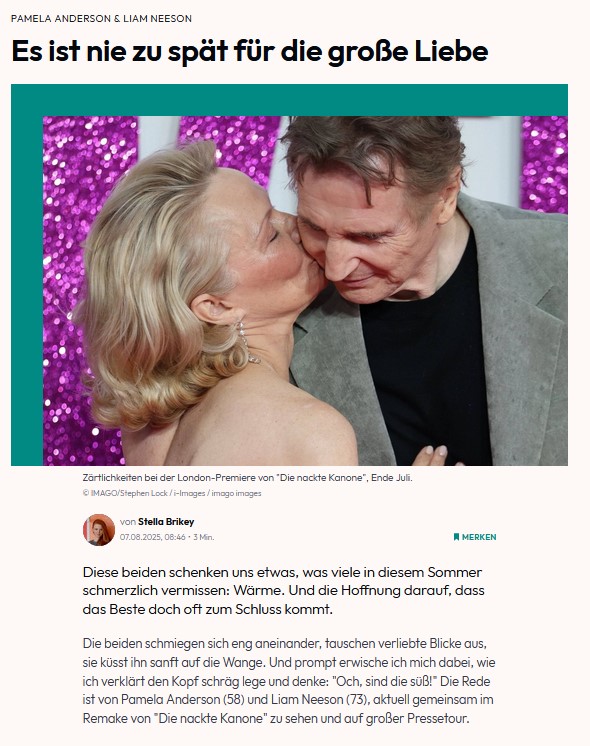Click the lead paragraph starting Diese beiden schenken
The height and width of the screenshot is (746, 590).
[284, 590]
